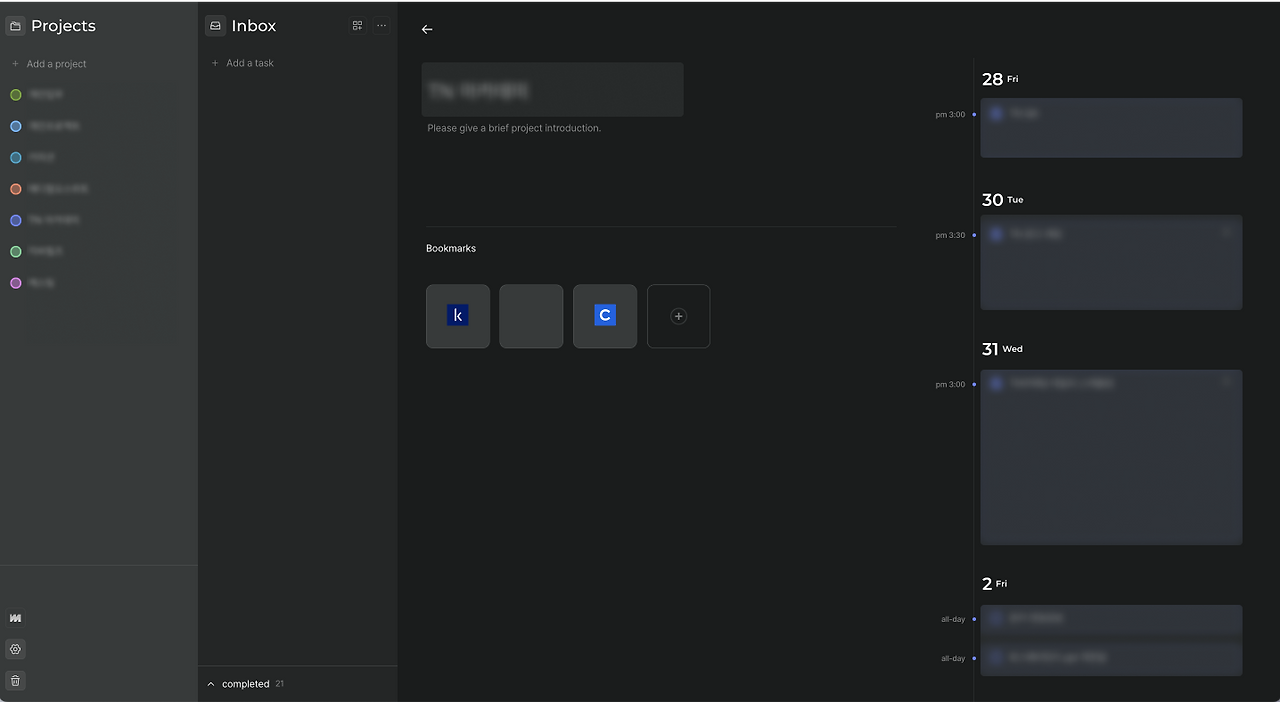Open the blank bookmark tile between k and C
This screenshot has width=1280, height=702.
point(531,316)
